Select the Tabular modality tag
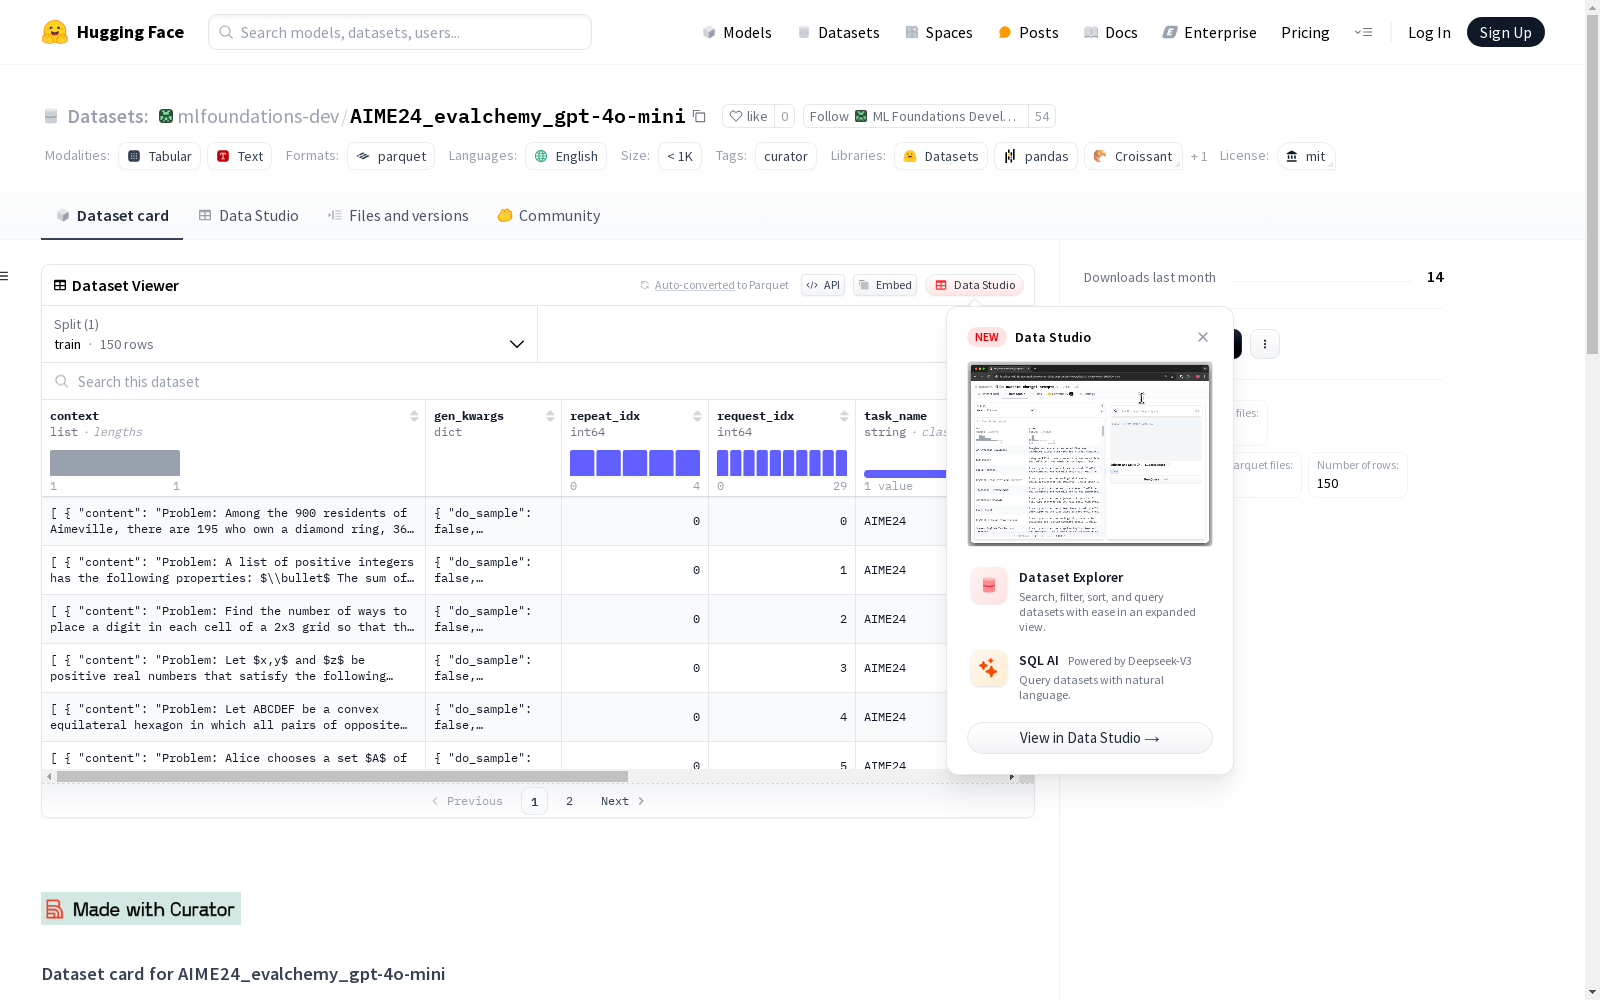The width and height of the screenshot is (1600, 1000). pyautogui.click(x=160, y=156)
